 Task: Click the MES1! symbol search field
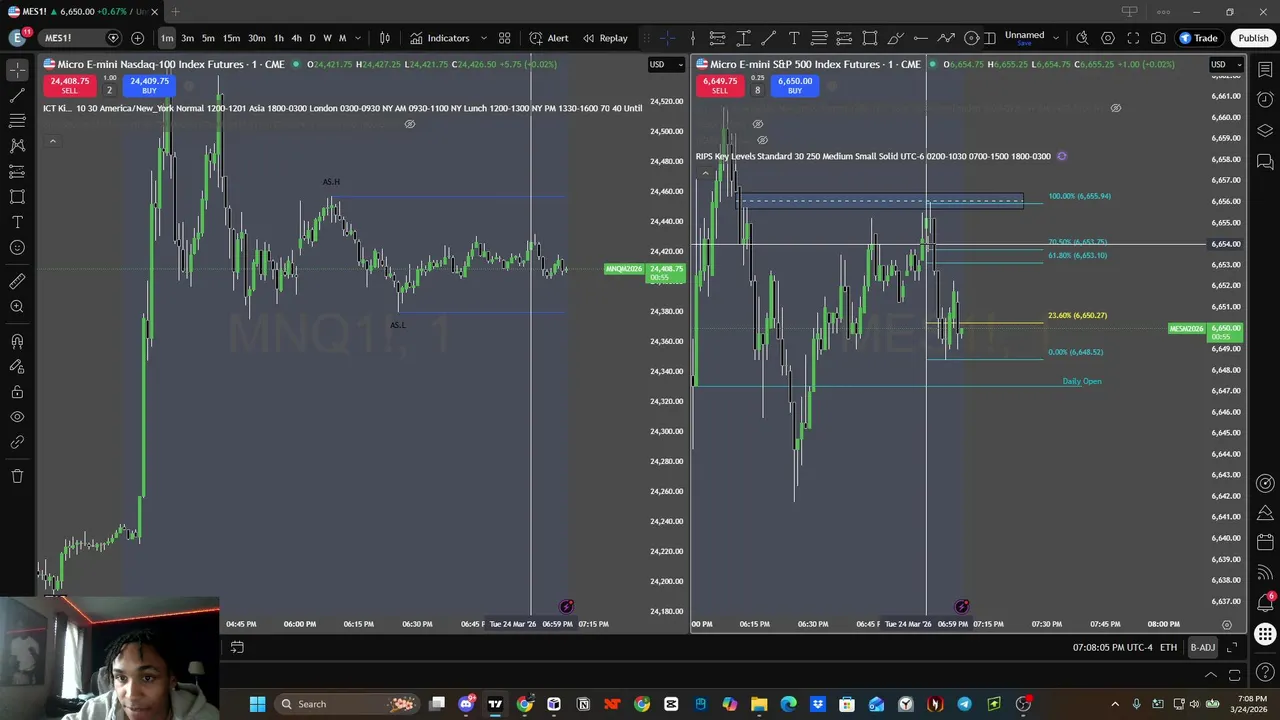(80, 38)
